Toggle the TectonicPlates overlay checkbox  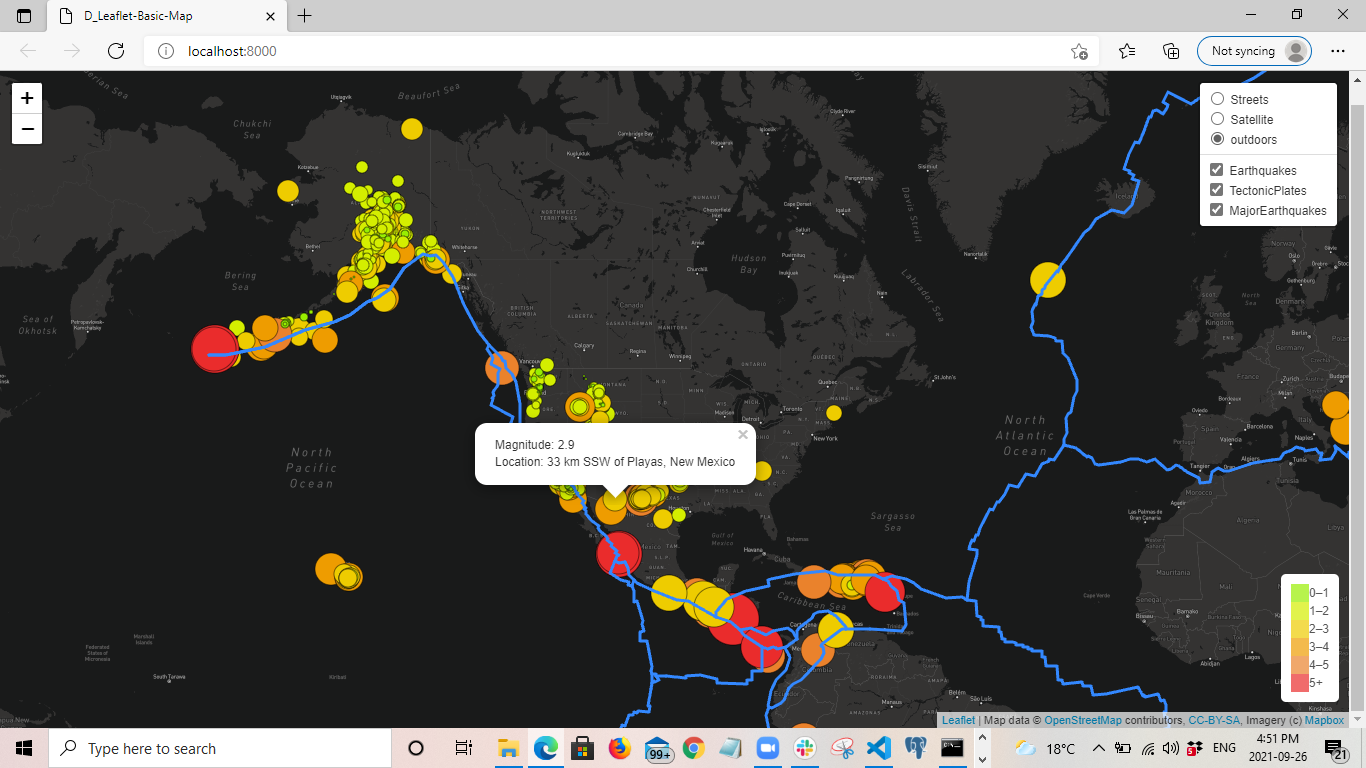click(1217, 190)
